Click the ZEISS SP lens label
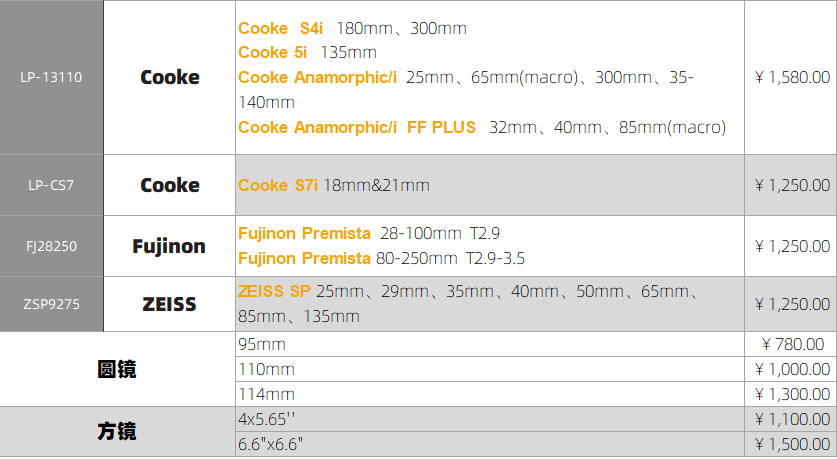837x459 pixels. pyautogui.click(x=274, y=292)
